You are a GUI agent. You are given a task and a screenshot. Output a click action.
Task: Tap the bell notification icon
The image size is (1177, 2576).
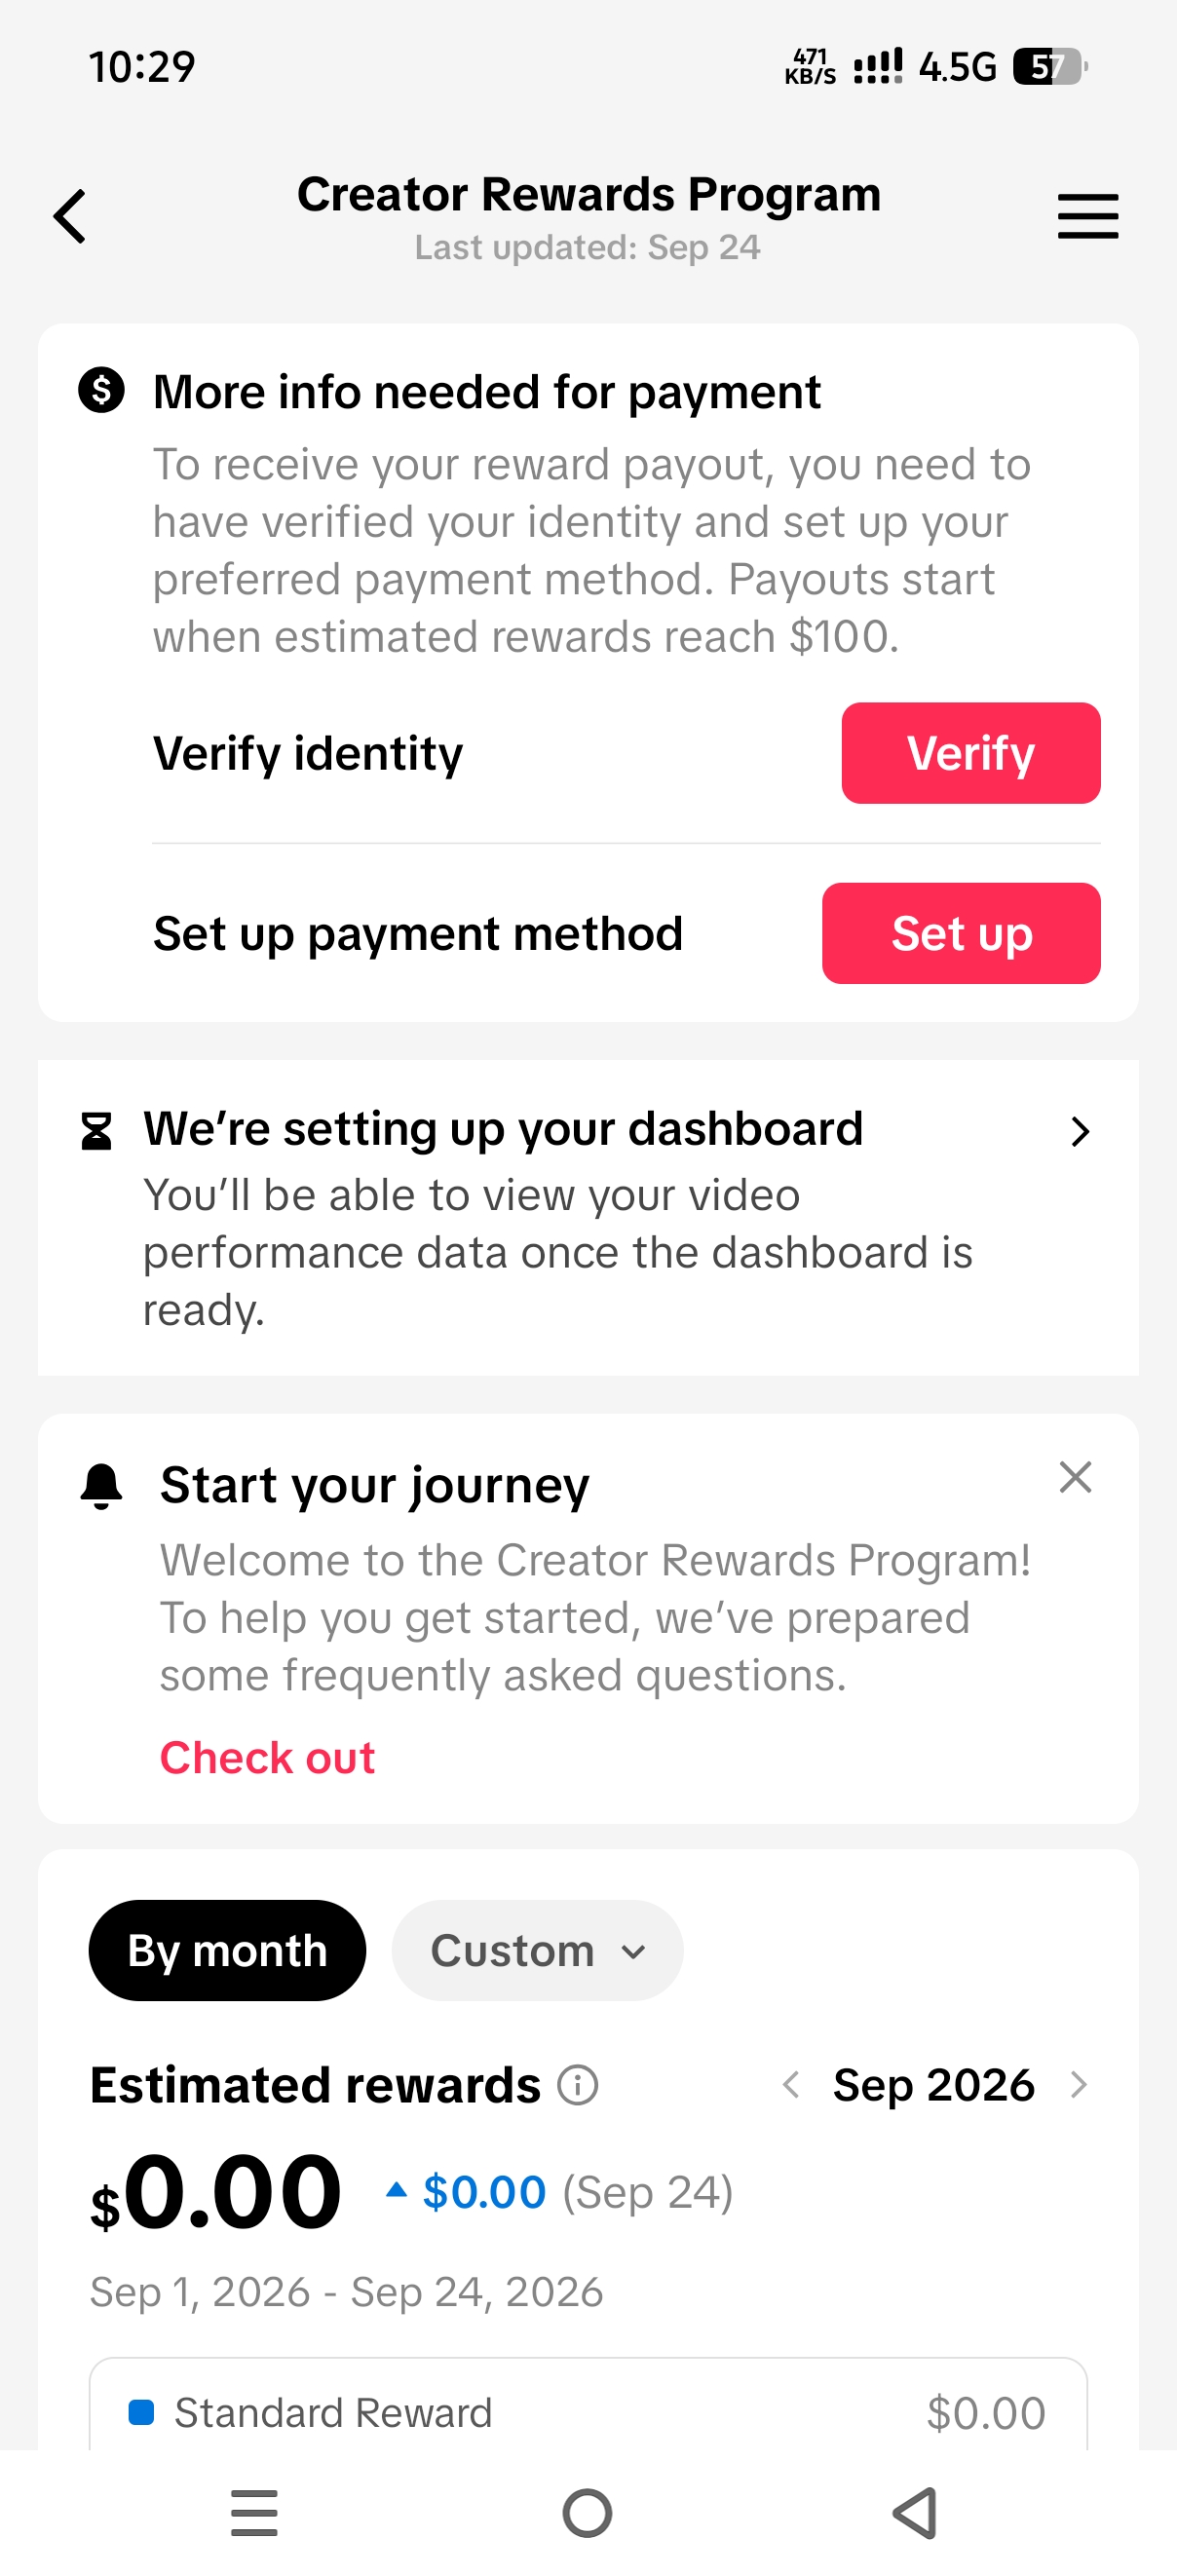pyautogui.click(x=101, y=1485)
